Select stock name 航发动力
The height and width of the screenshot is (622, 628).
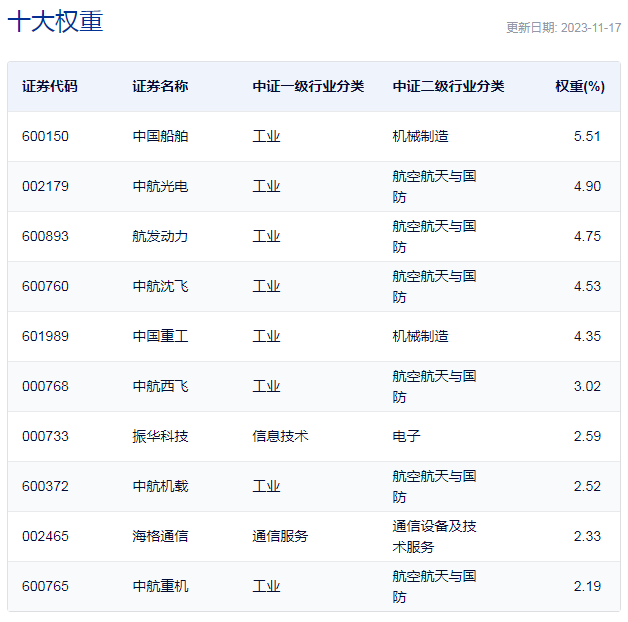160,236
